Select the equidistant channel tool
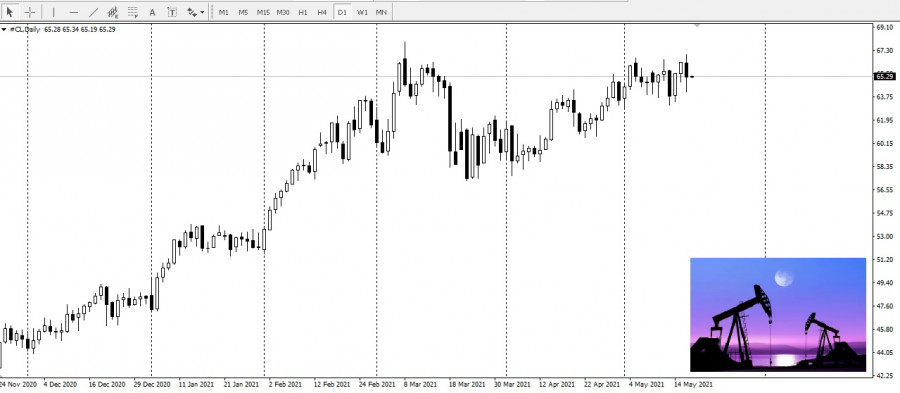This screenshot has width=900, height=393. pos(113,11)
